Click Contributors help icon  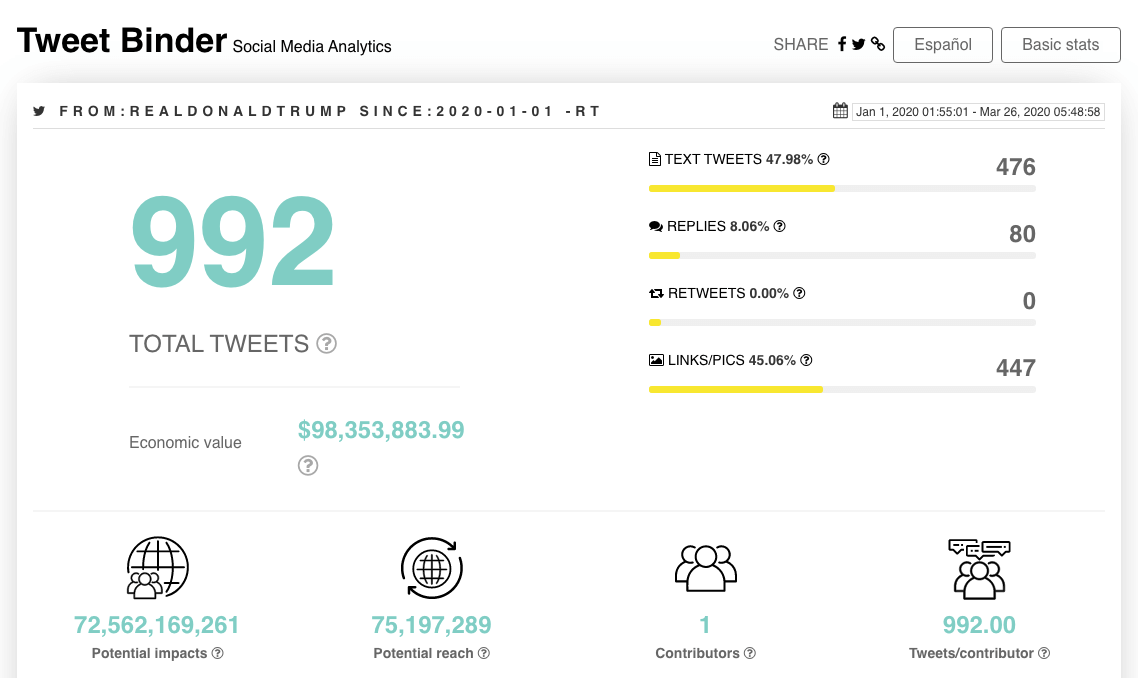(750, 653)
